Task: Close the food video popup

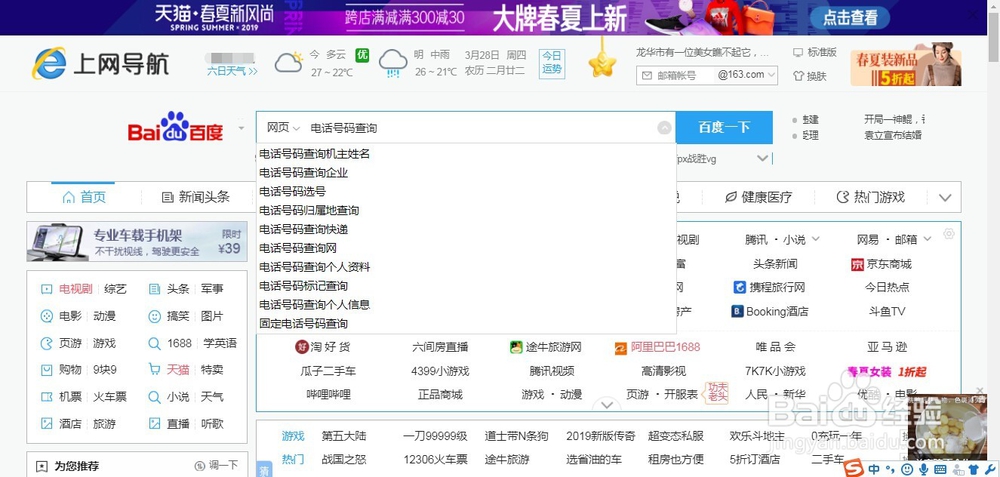Action: [980, 390]
